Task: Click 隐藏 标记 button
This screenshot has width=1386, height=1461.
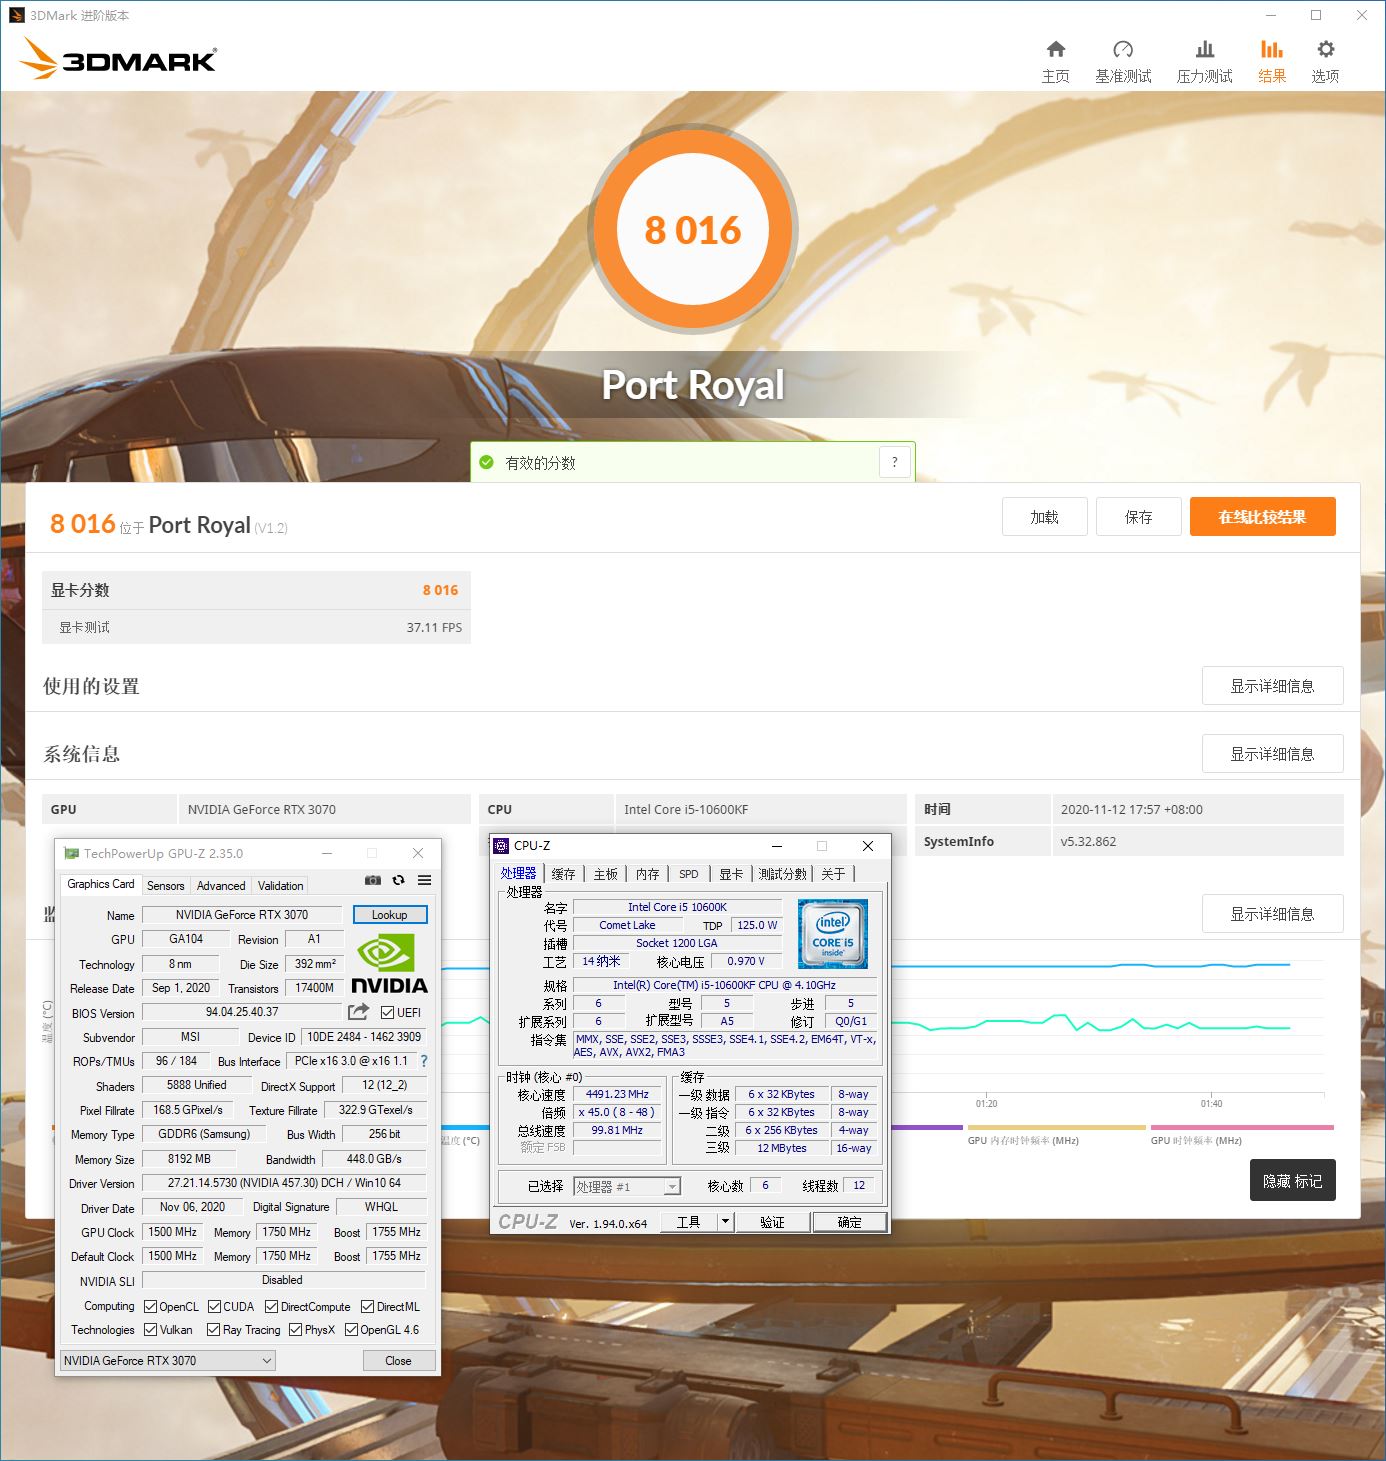Action: tap(1292, 1181)
